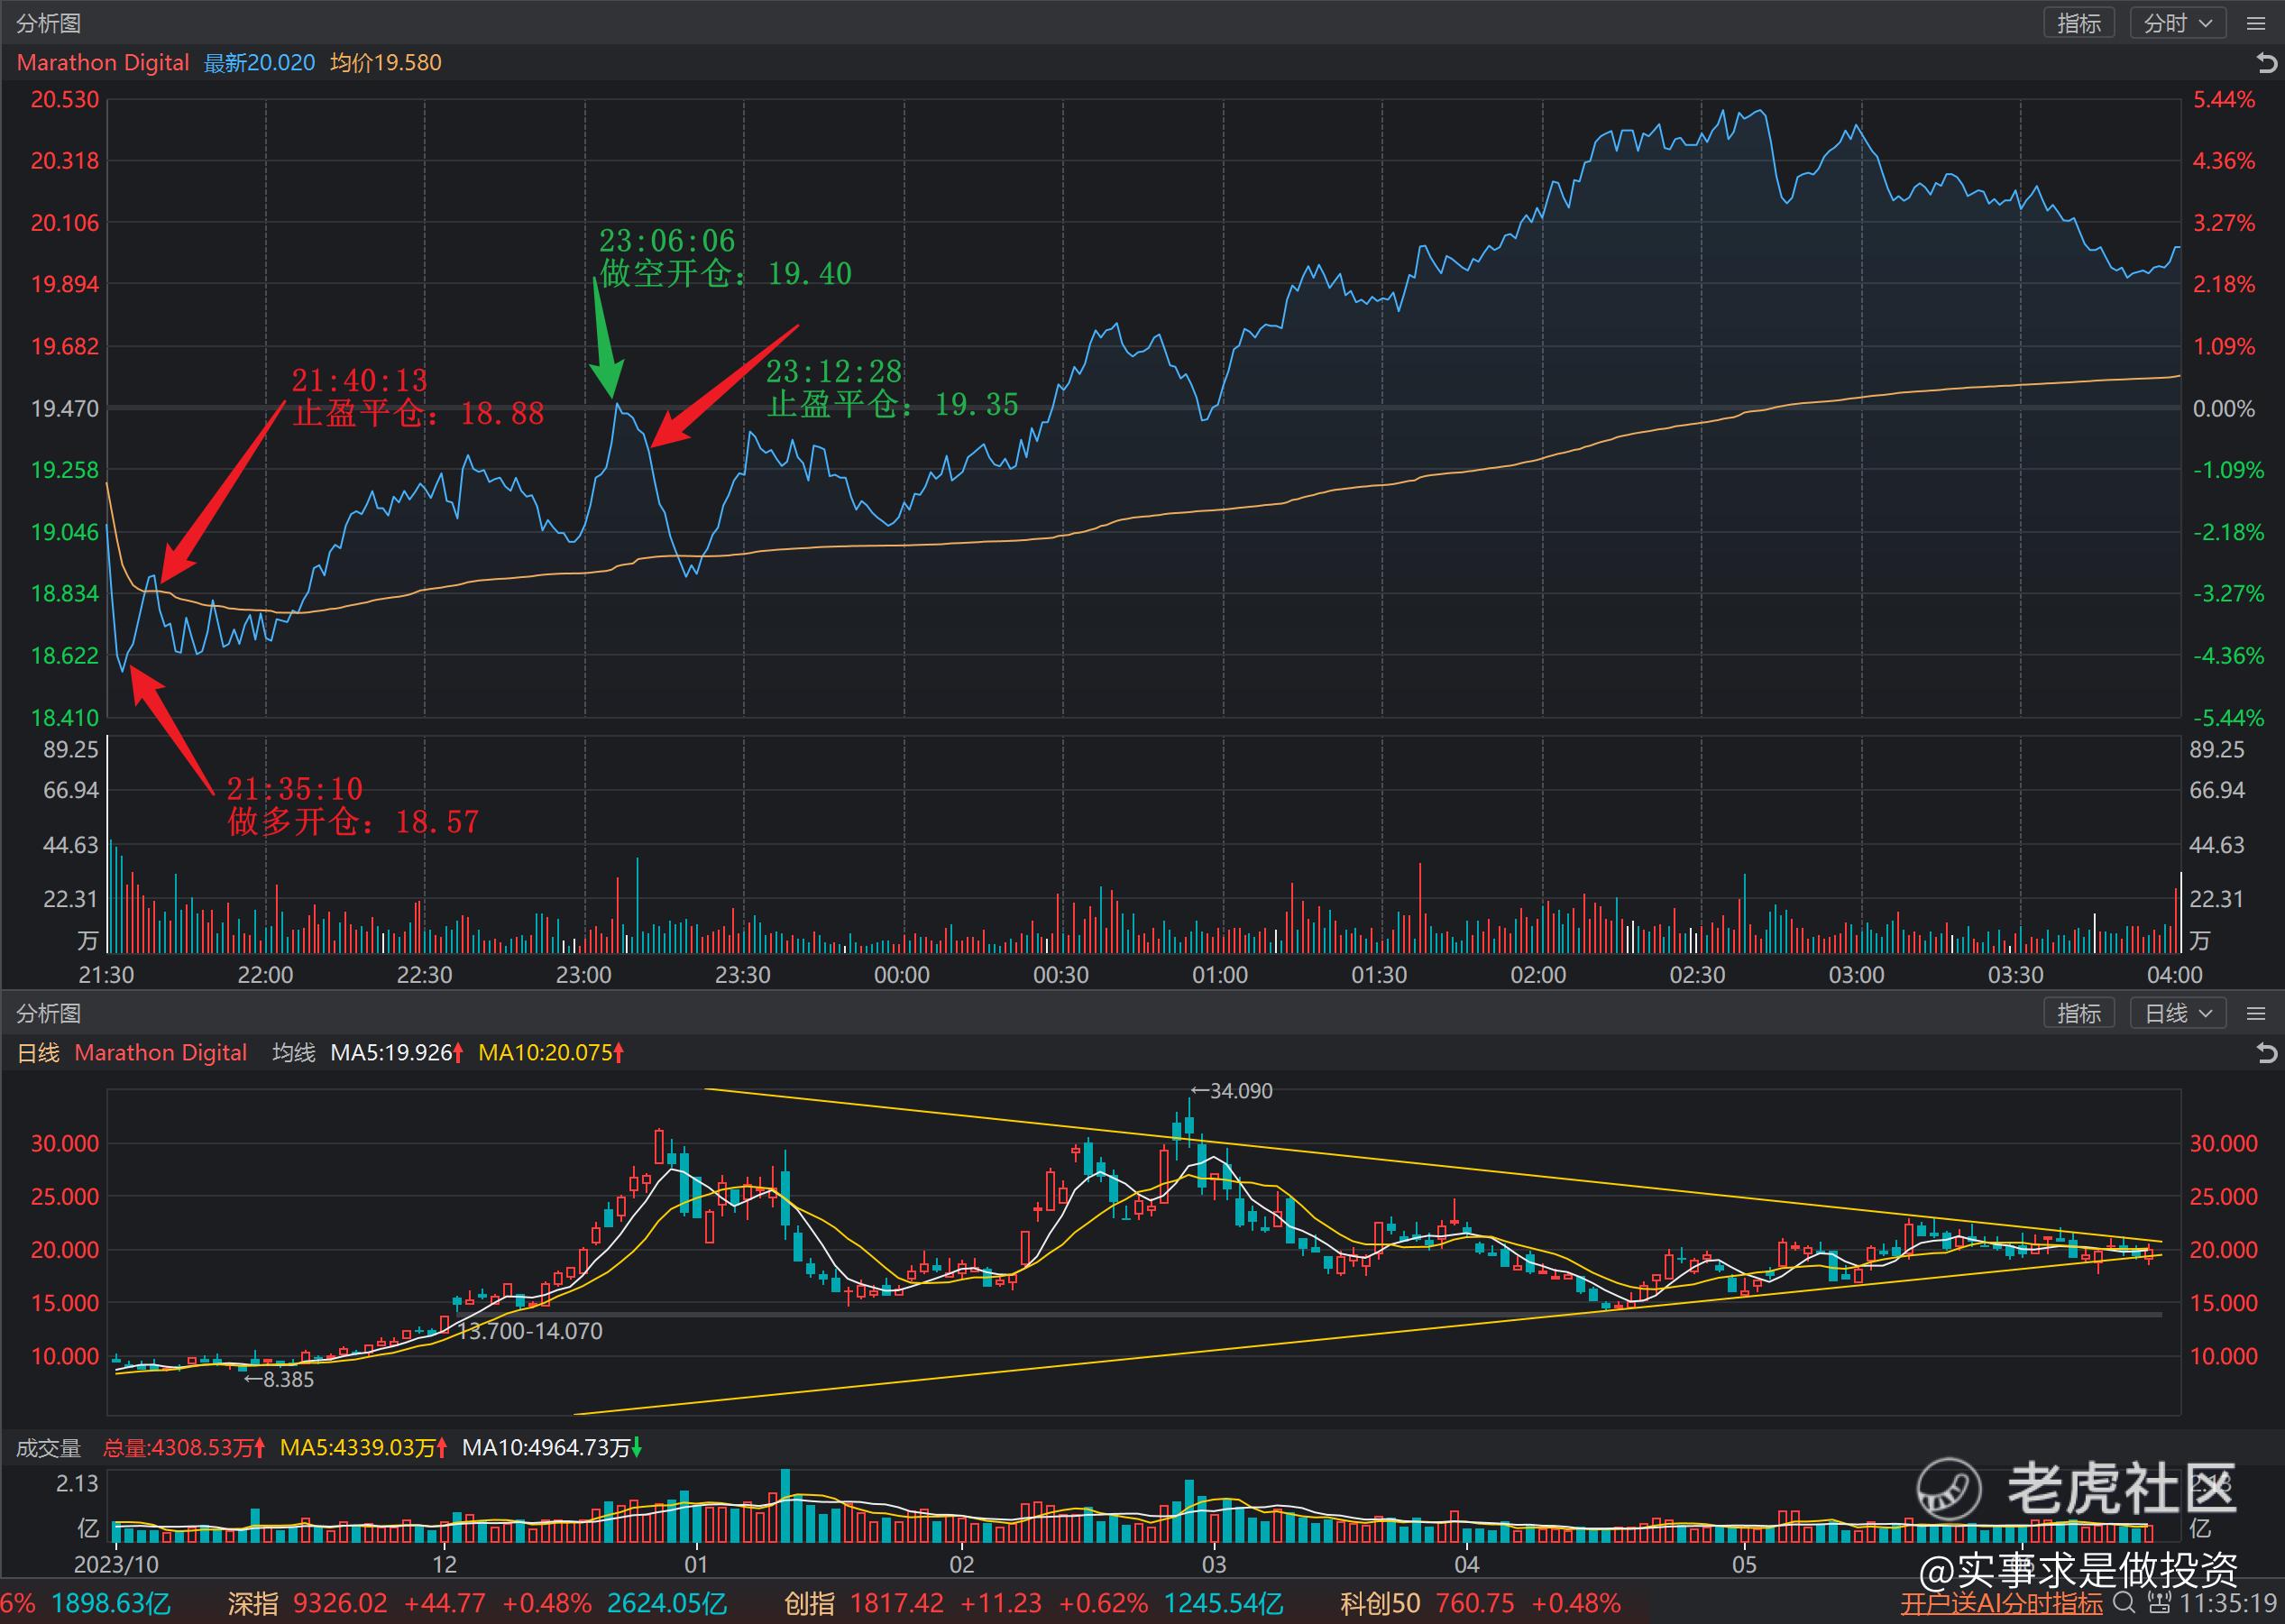Click the 8.385 low price marker
The width and height of the screenshot is (2285, 1624).
(x=279, y=1380)
